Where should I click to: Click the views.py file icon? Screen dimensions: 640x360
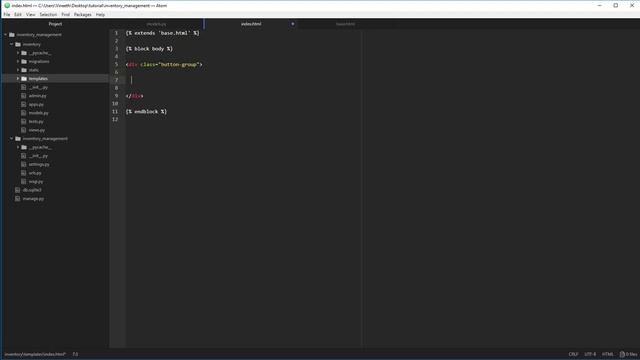pos(24,130)
